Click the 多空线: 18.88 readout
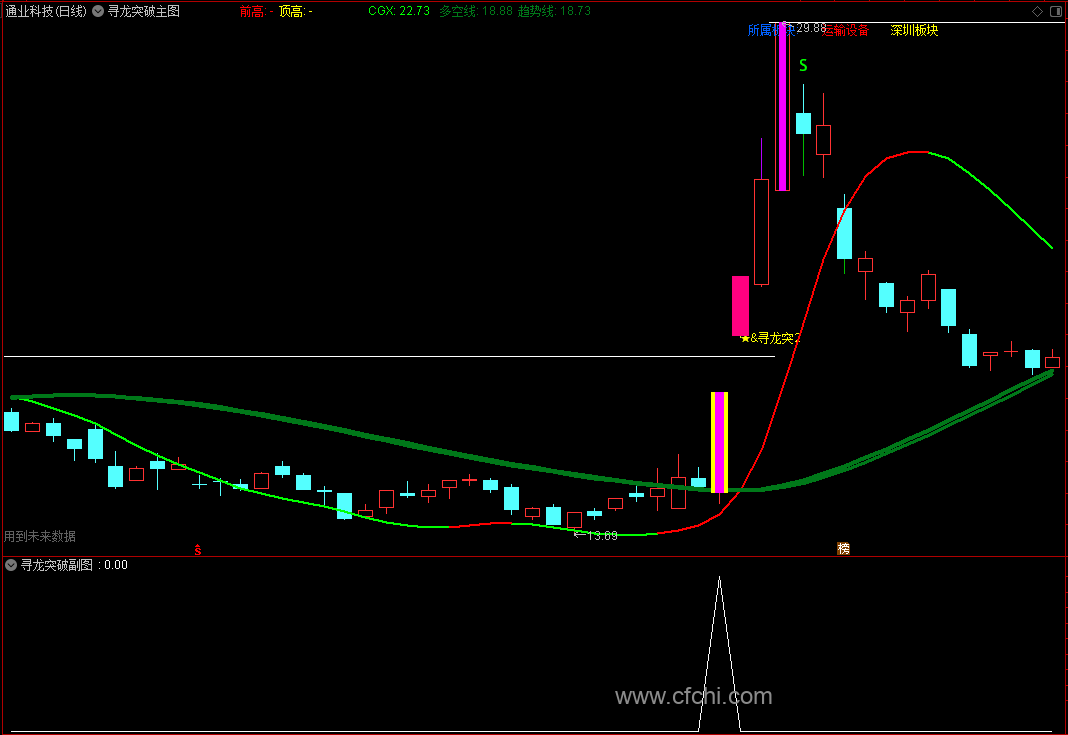Screen dimensions: 1068x735 click(475, 11)
